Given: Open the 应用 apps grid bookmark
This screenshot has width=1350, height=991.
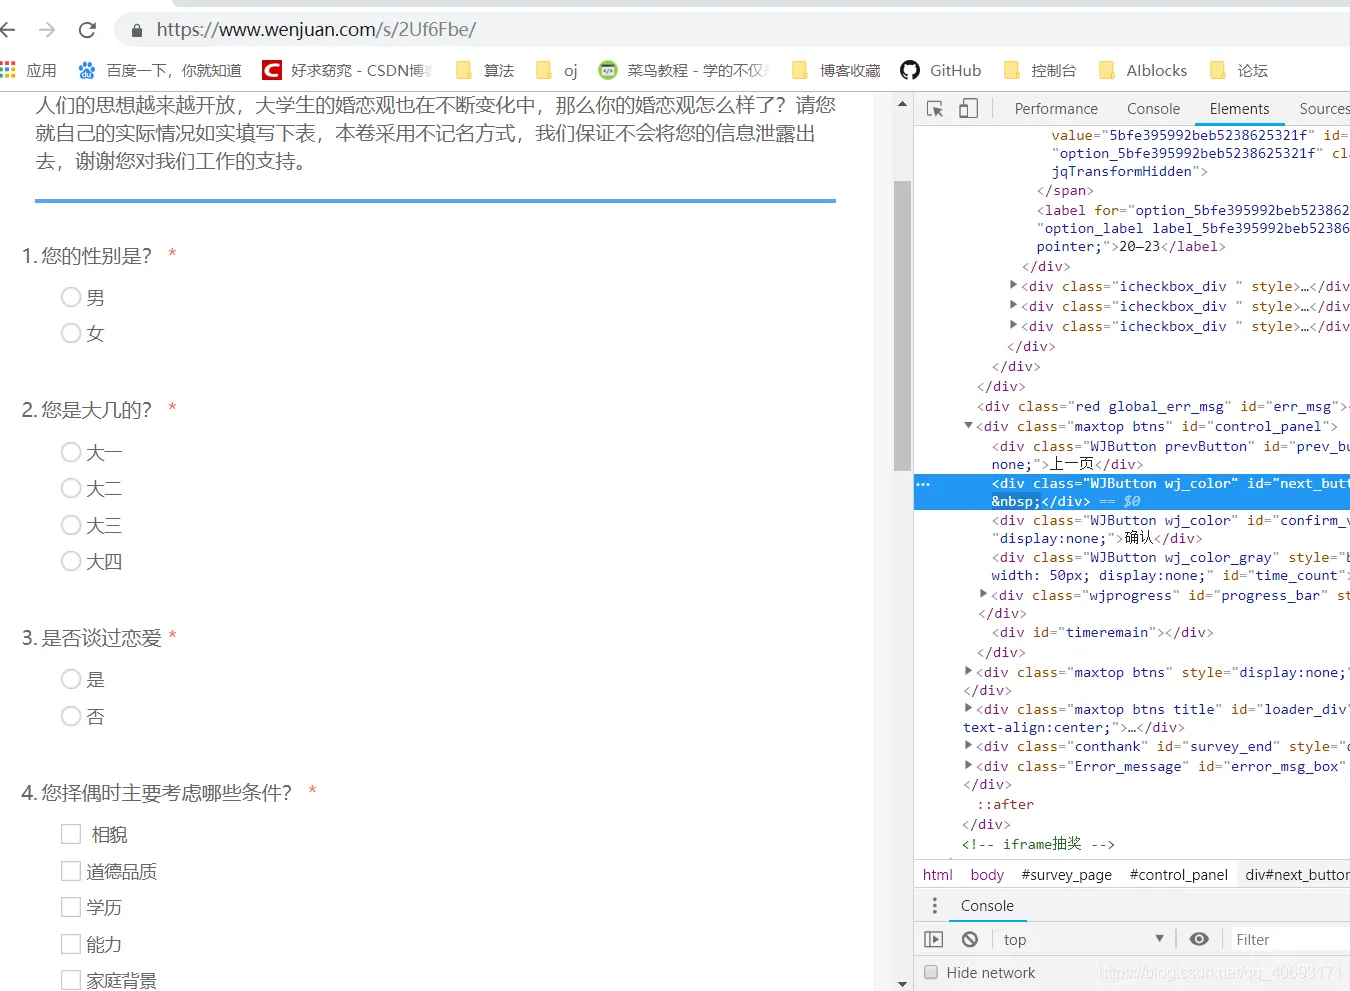Looking at the screenshot, I should 28,70.
